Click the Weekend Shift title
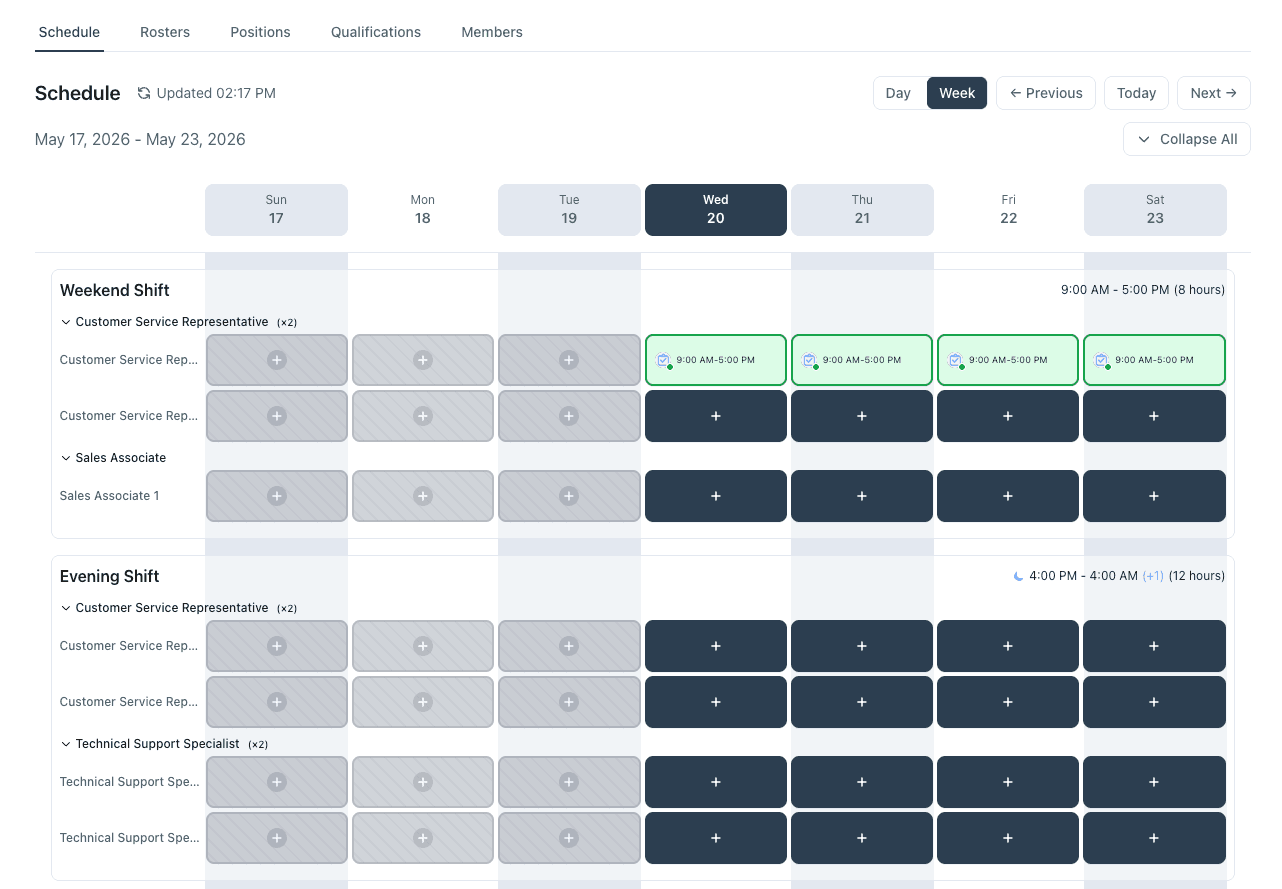The height and width of the screenshot is (889, 1282). 115,290
